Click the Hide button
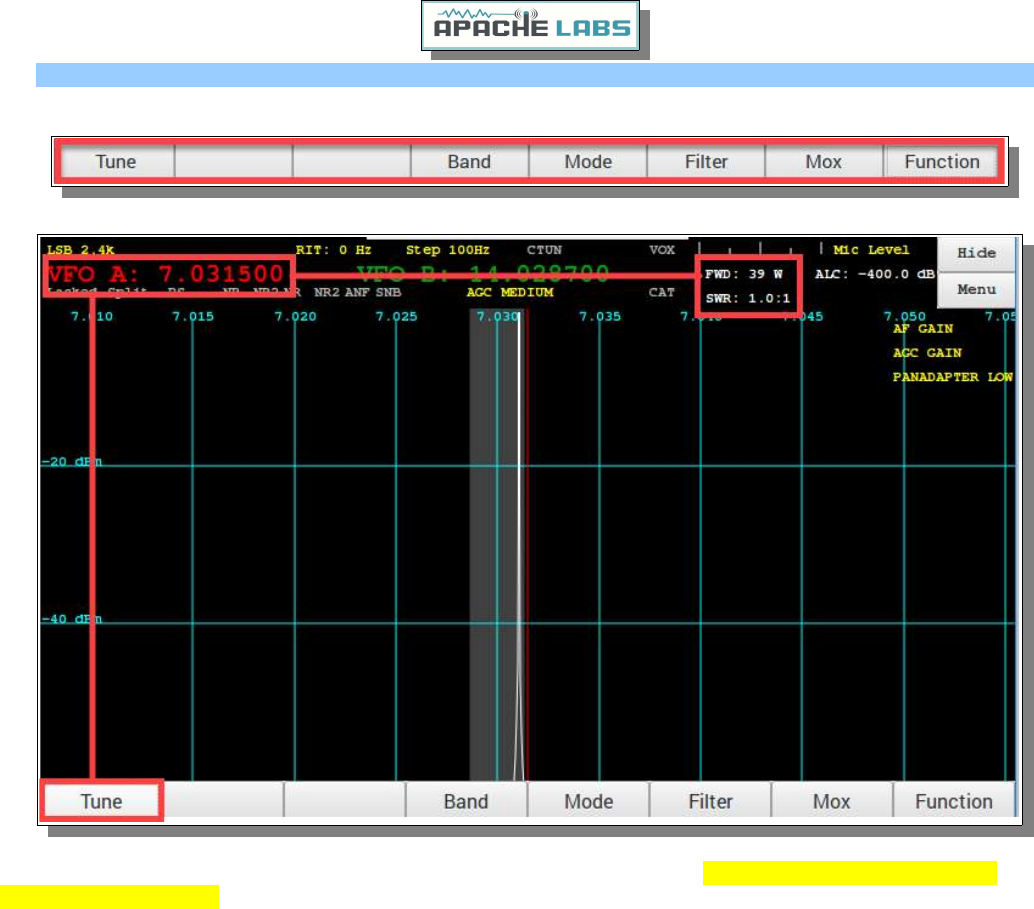 976,253
